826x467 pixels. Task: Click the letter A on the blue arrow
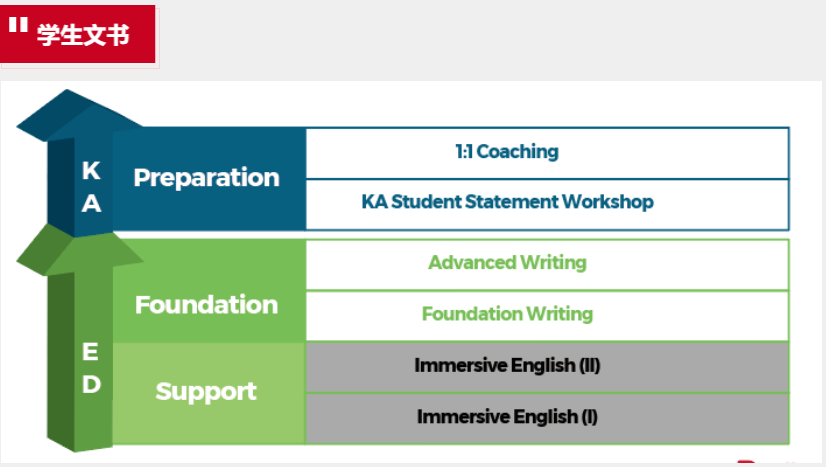tap(91, 203)
